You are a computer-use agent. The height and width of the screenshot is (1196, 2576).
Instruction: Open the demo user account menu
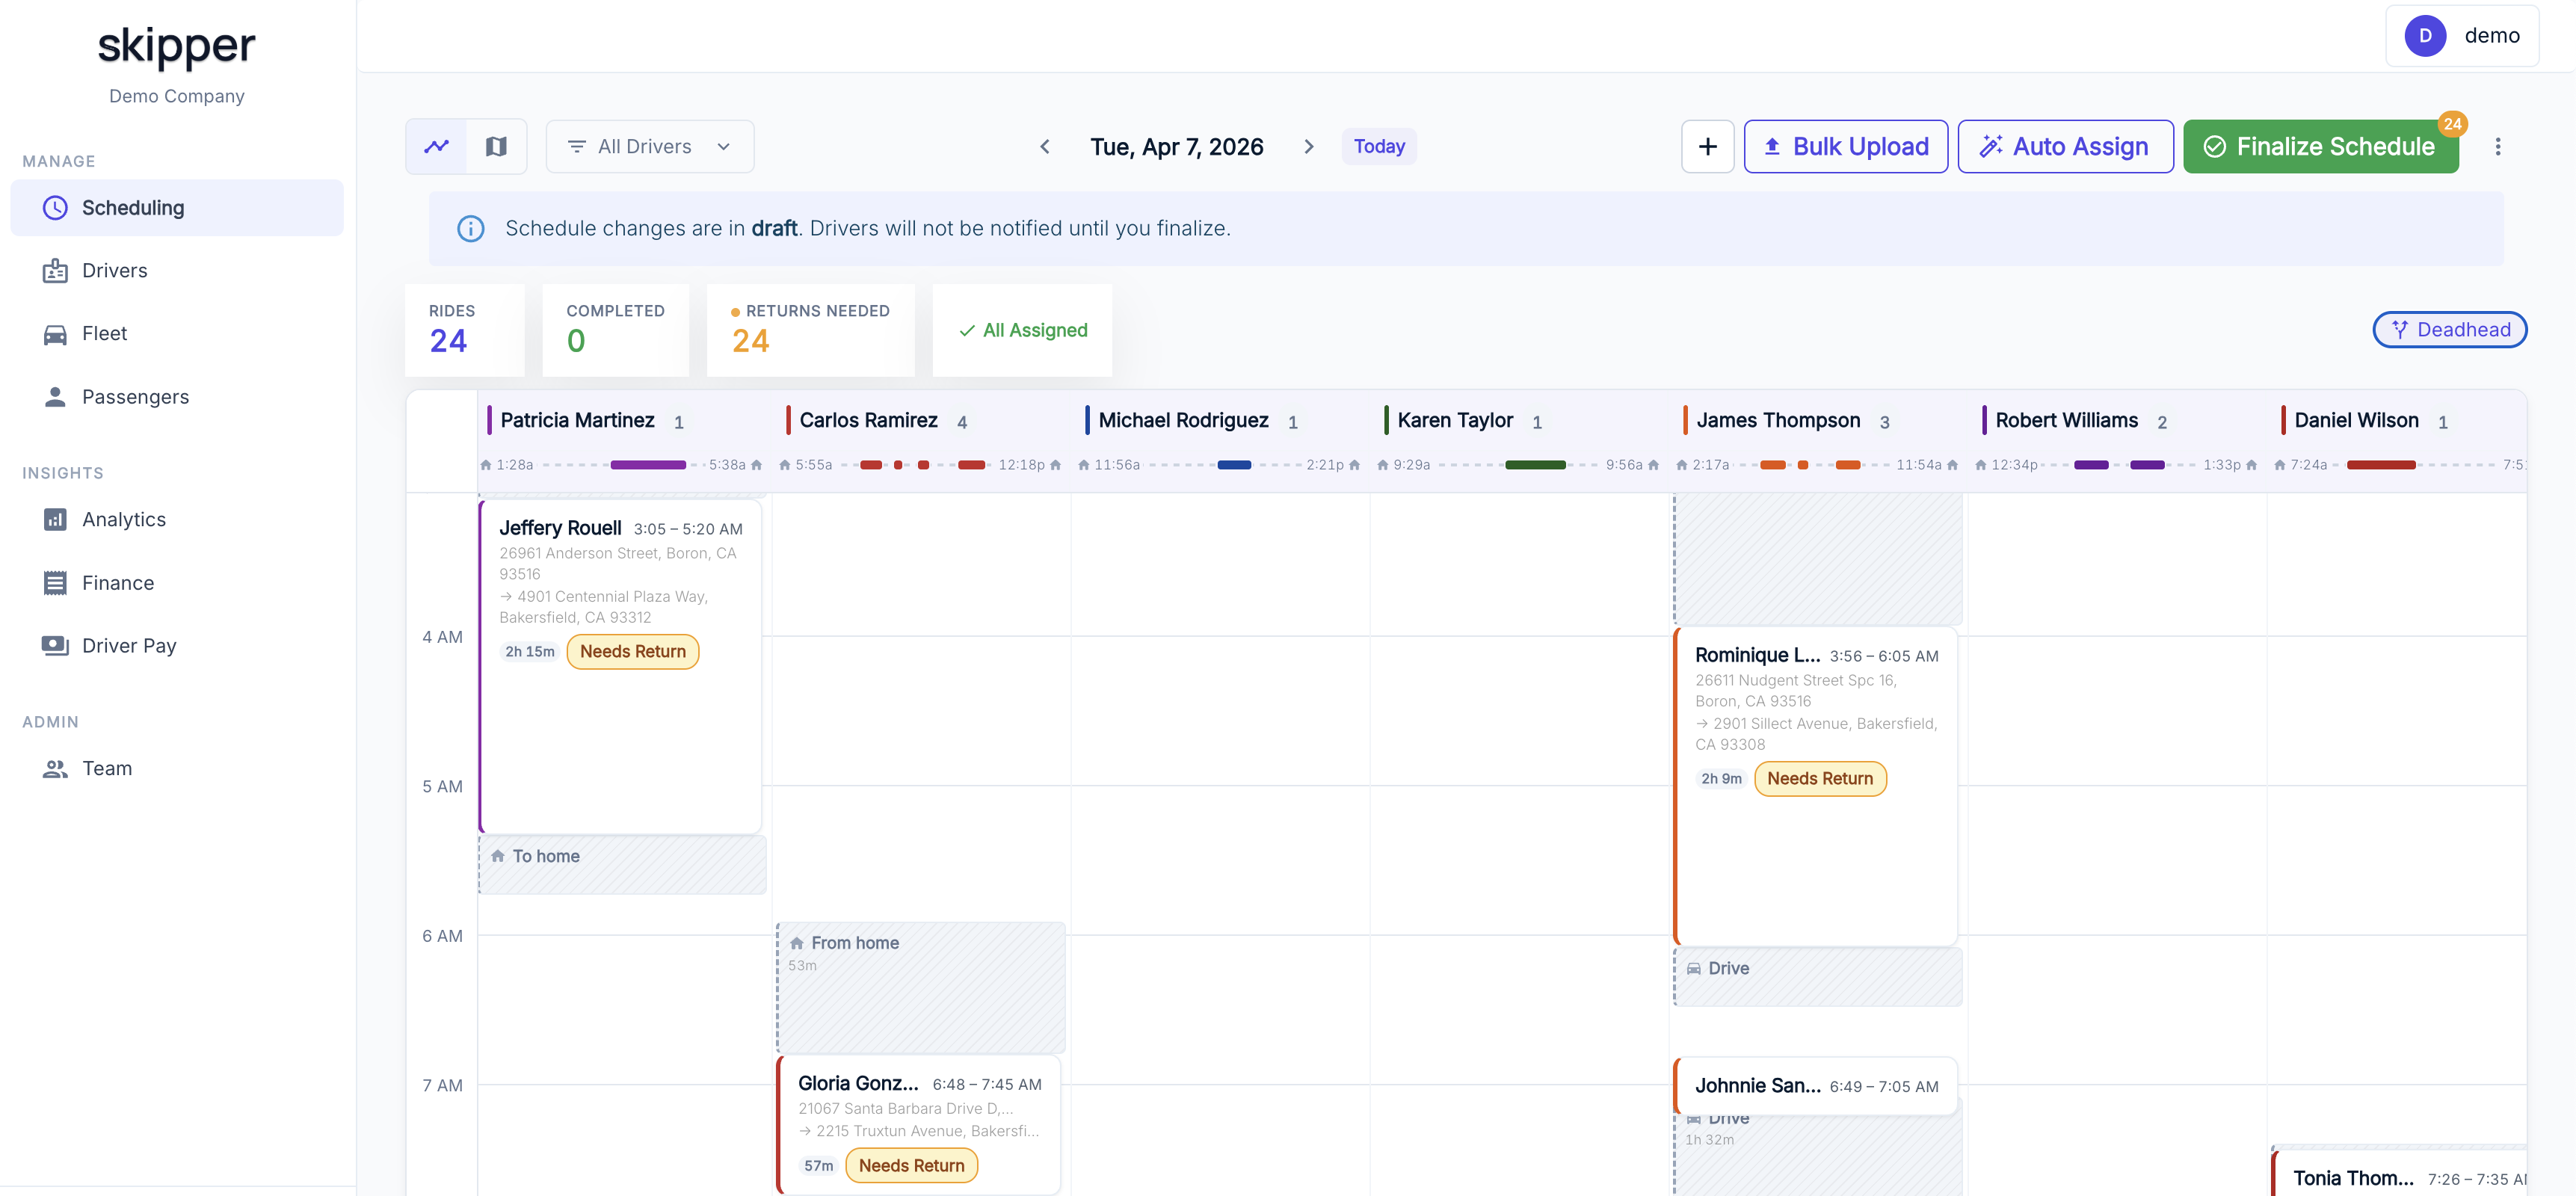pos(2461,36)
